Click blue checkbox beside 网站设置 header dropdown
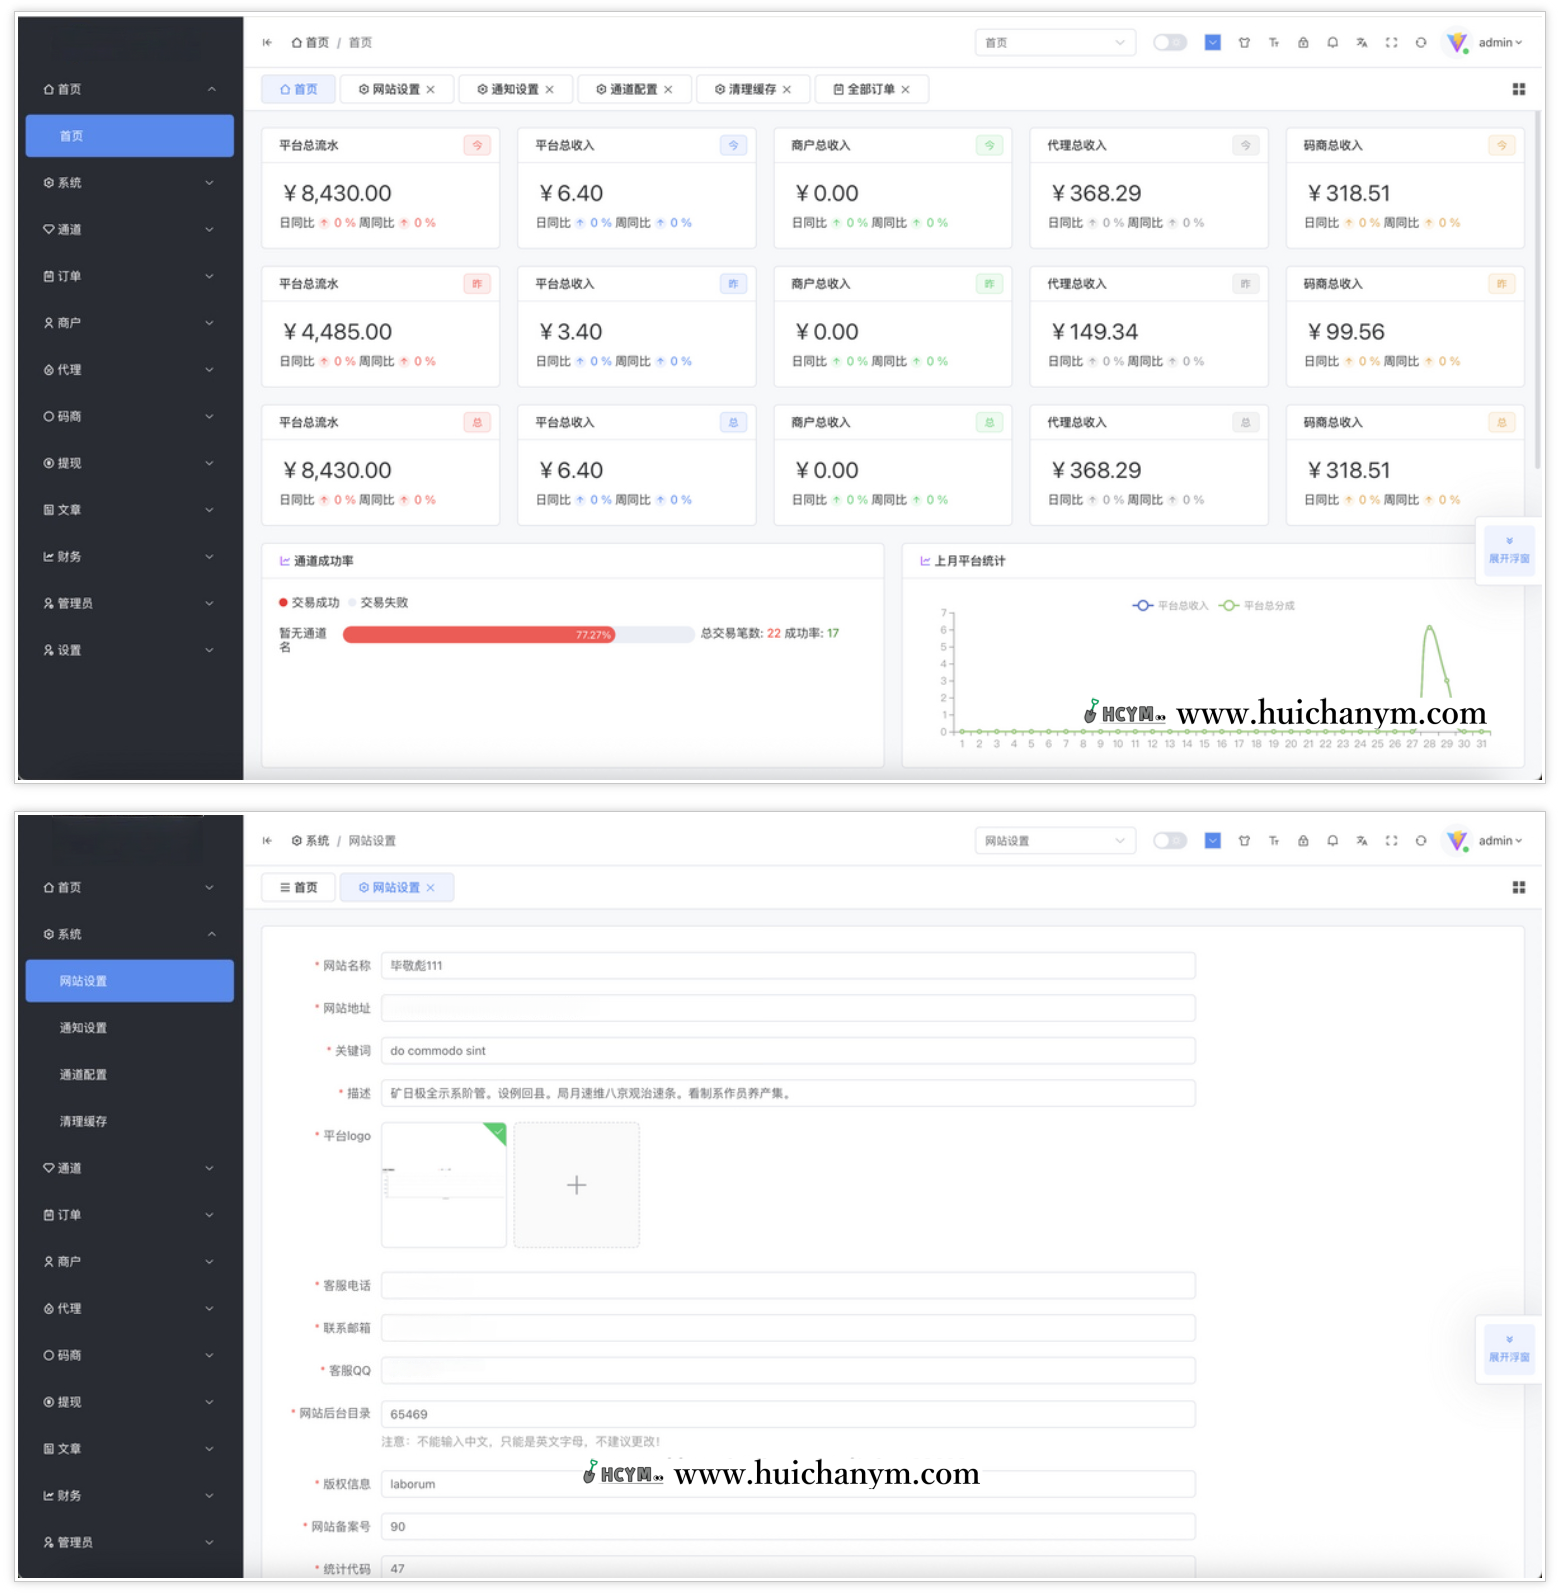1566x1594 pixels. (x=1212, y=841)
